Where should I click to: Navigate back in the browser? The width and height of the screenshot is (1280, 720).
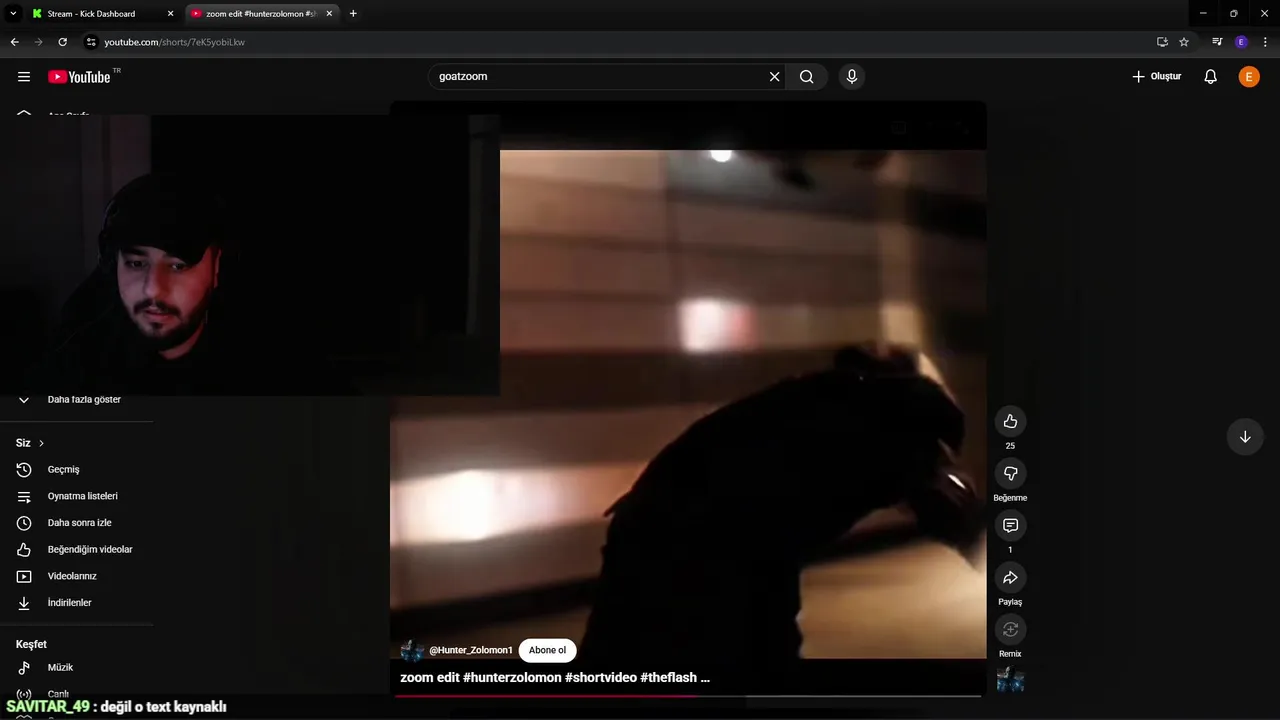[x=14, y=42]
